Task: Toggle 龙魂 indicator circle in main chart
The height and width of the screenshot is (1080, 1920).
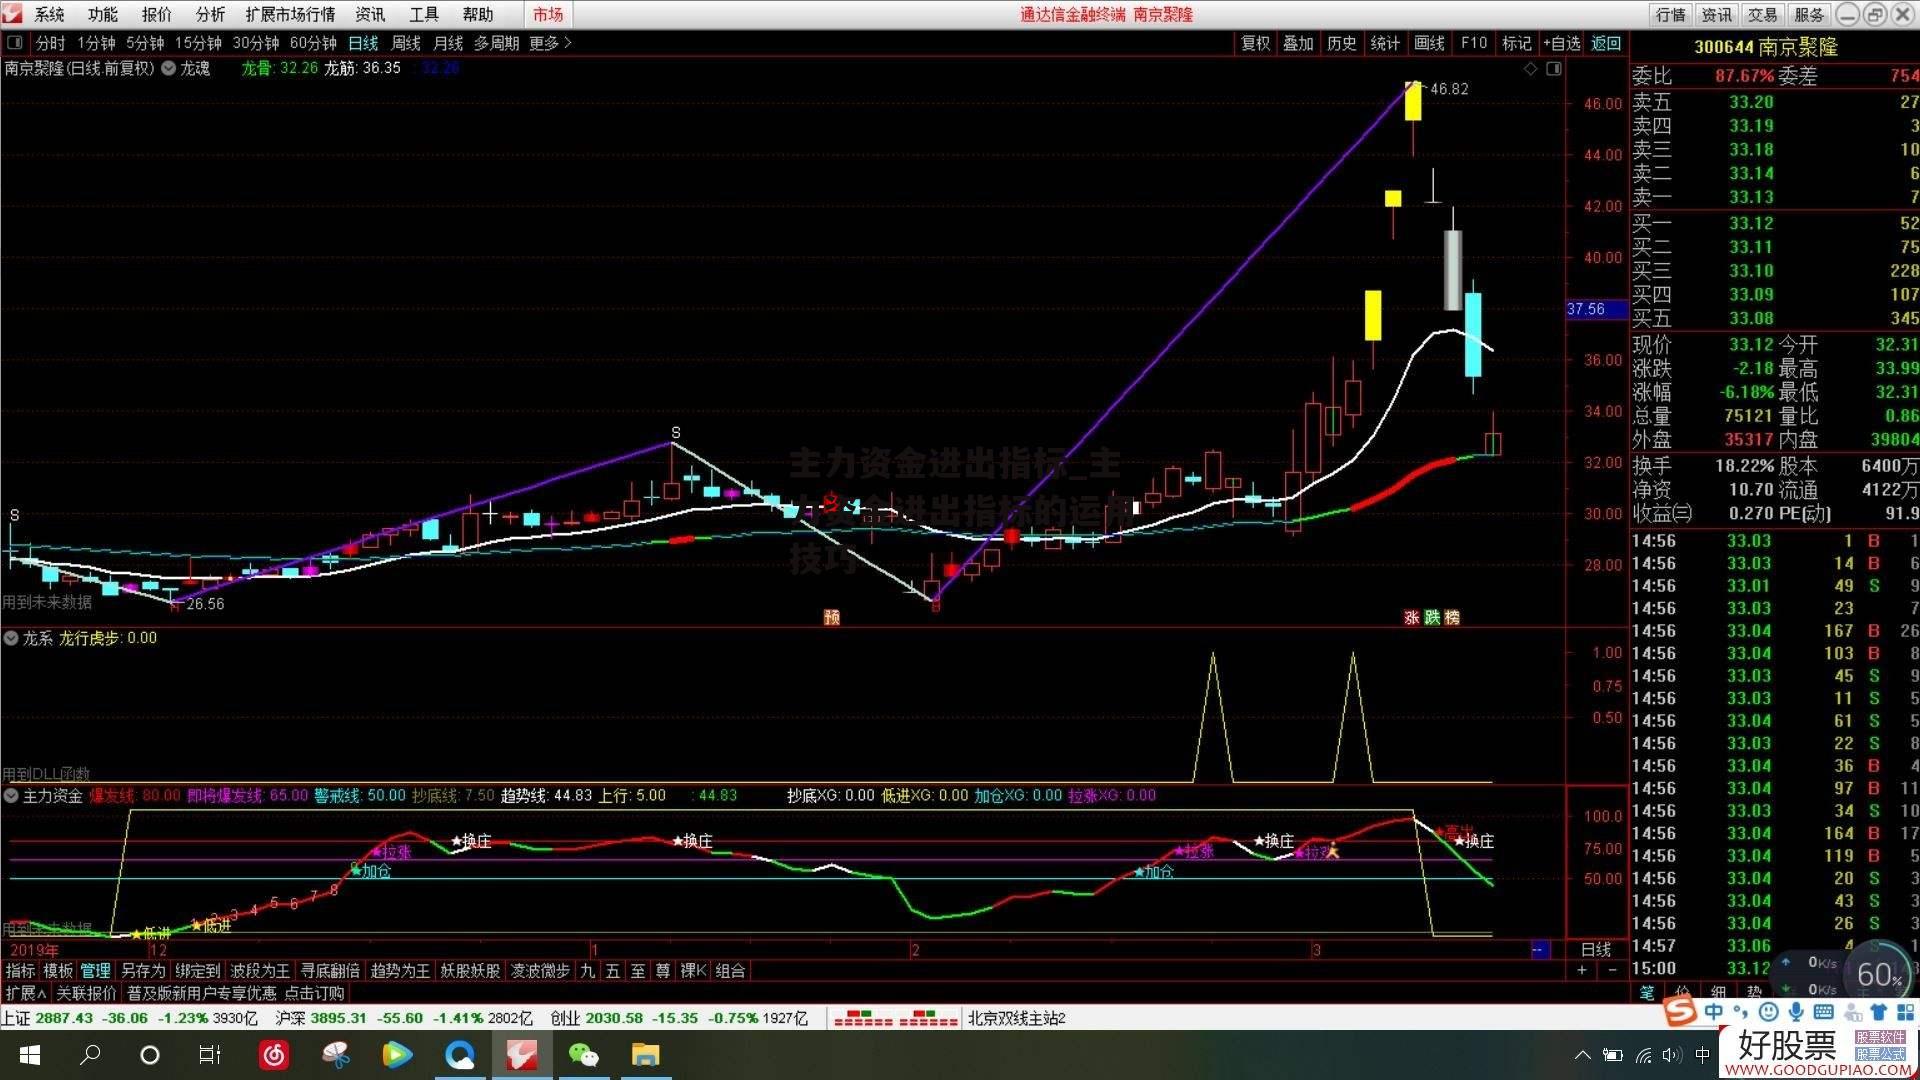Action: (x=169, y=68)
